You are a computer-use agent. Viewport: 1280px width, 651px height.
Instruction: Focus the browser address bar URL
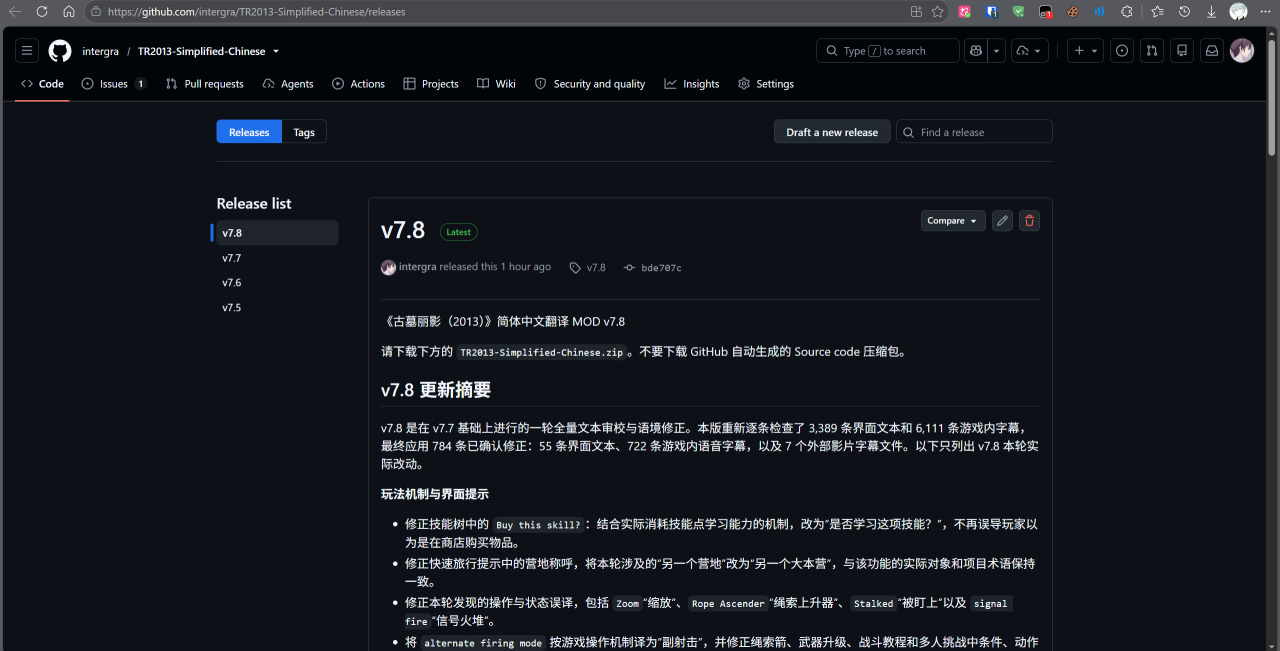pyautogui.click(x=257, y=12)
